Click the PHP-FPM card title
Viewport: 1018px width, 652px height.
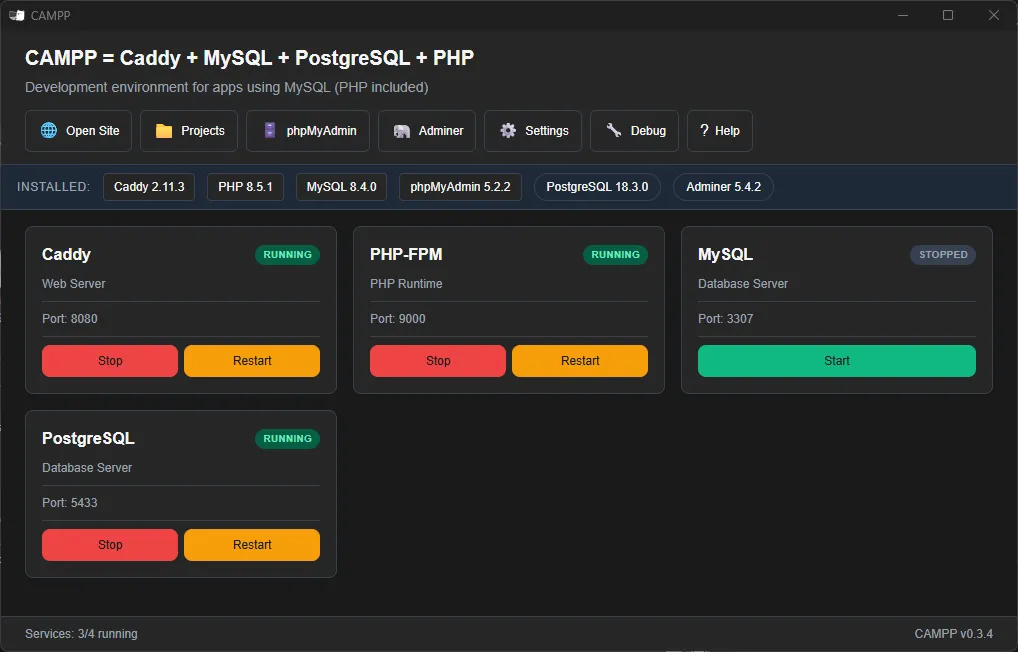(x=406, y=255)
